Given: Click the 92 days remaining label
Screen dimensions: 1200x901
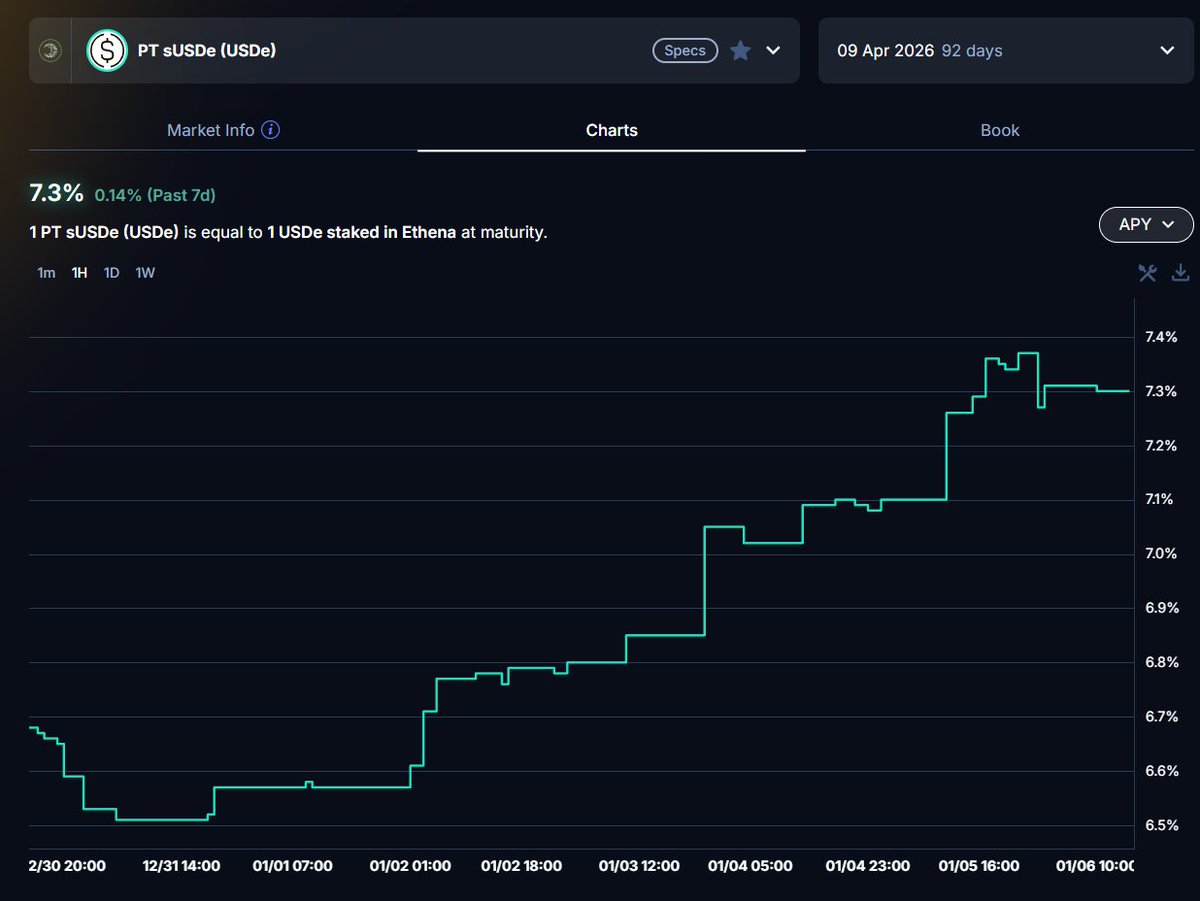Looking at the screenshot, I should coord(972,50).
